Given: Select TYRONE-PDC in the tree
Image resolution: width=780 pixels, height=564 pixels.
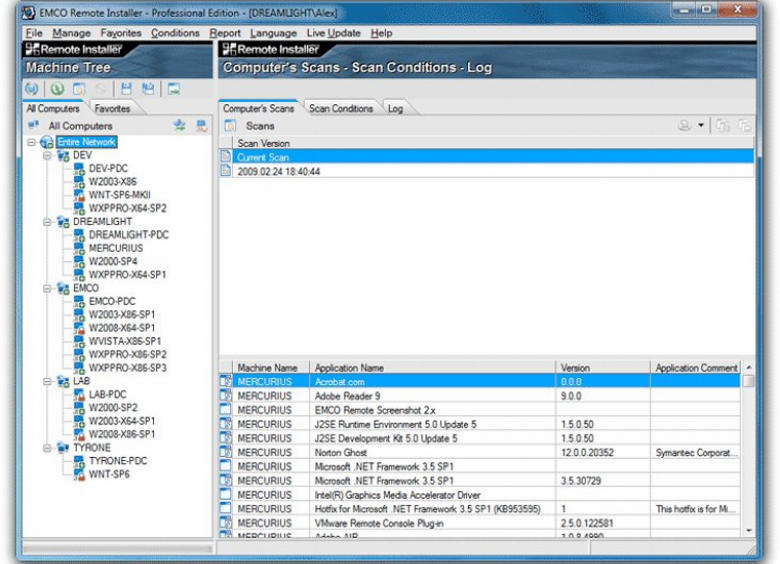Looking at the screenshot, I should [118, 461].
